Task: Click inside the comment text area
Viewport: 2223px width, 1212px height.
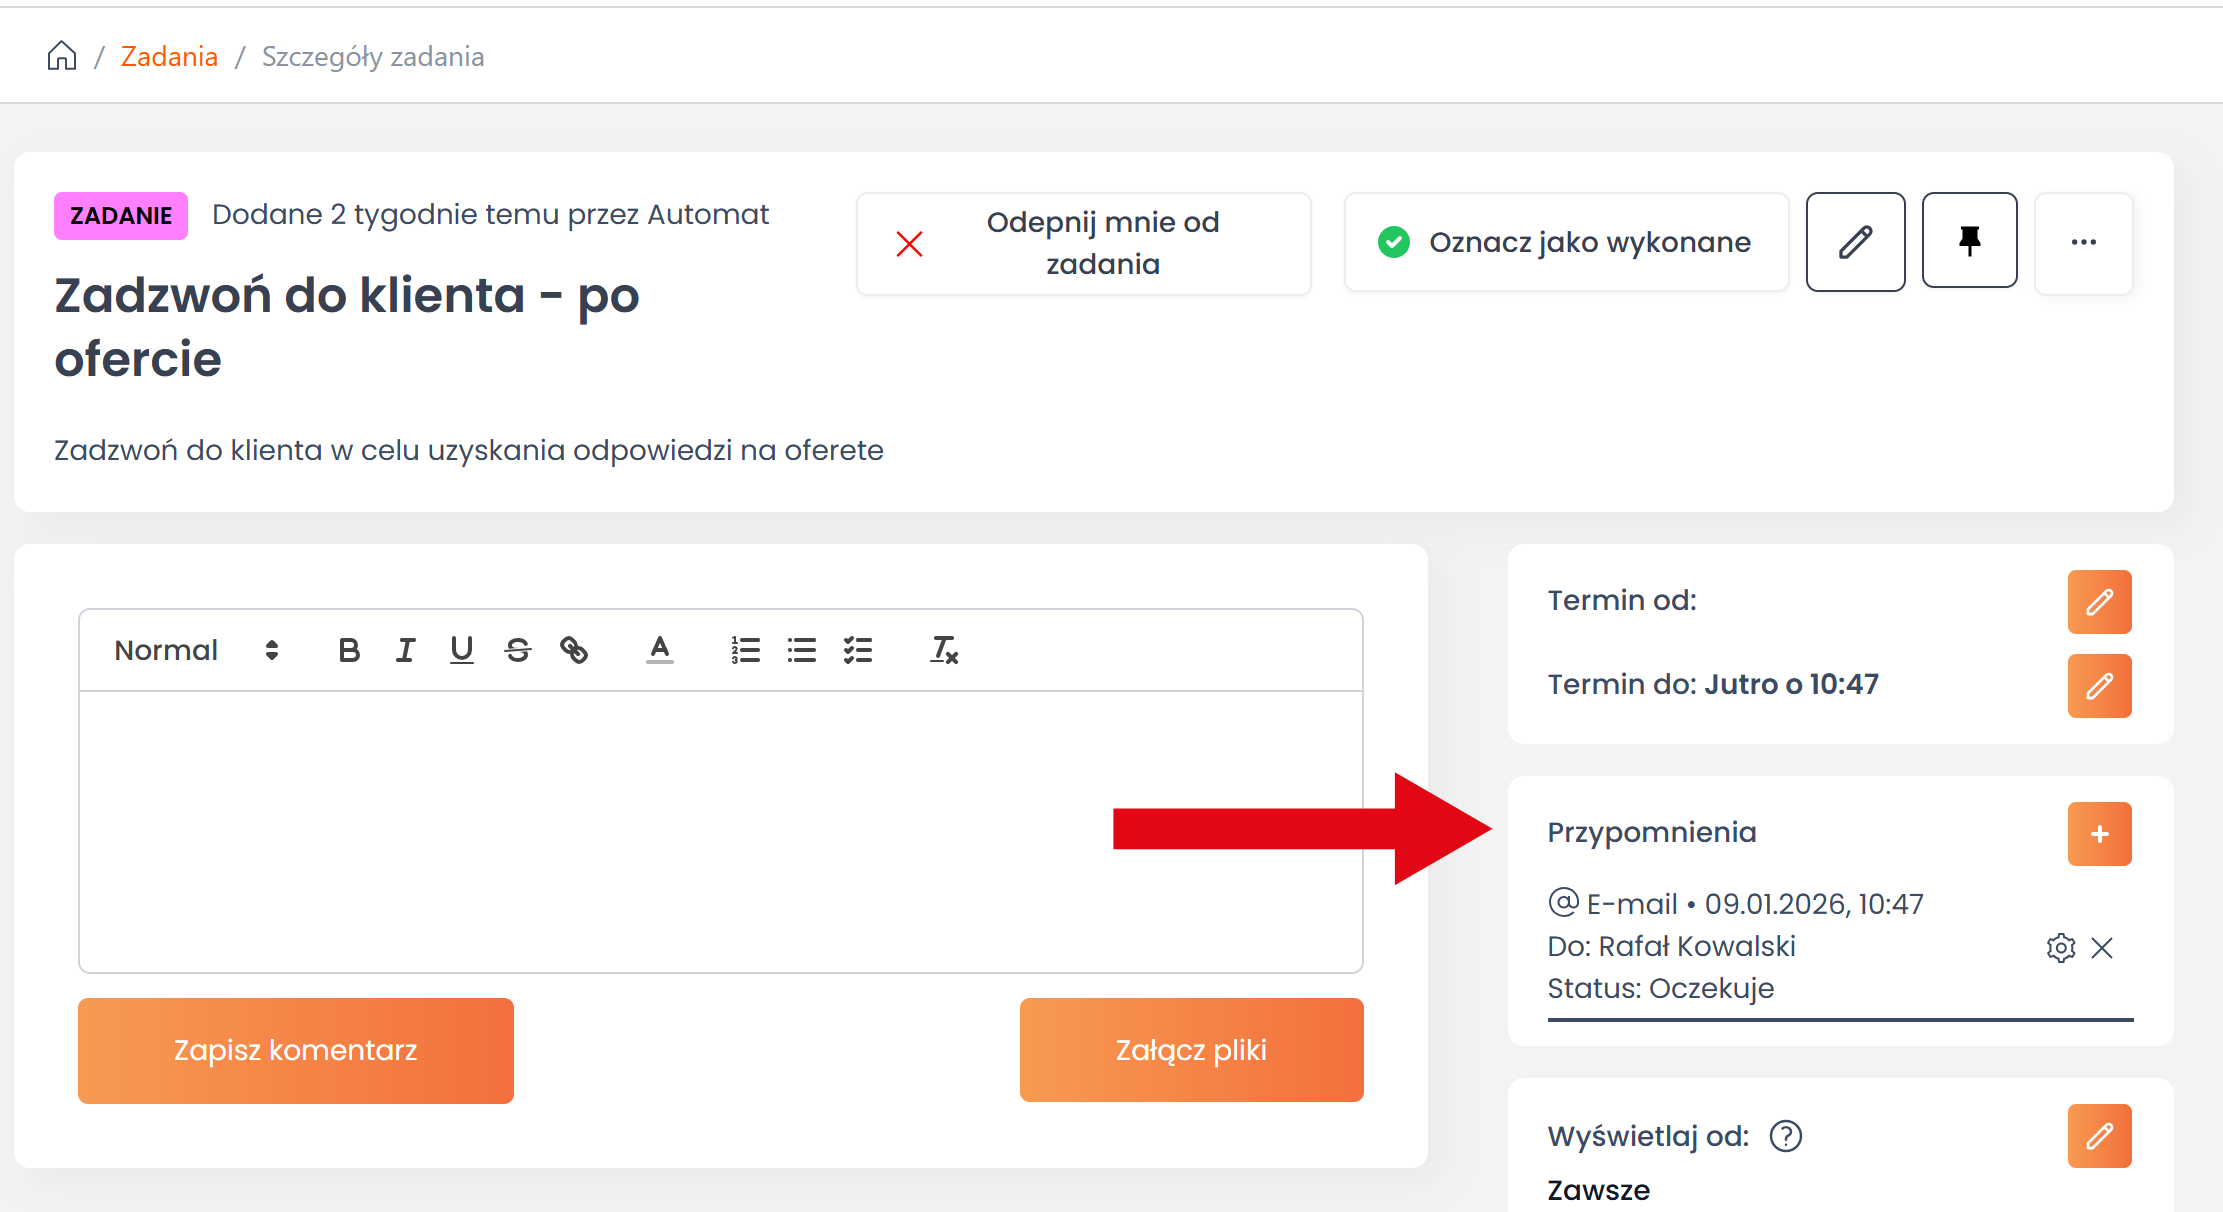Action: pyautogui.click(x=720, y=830)
